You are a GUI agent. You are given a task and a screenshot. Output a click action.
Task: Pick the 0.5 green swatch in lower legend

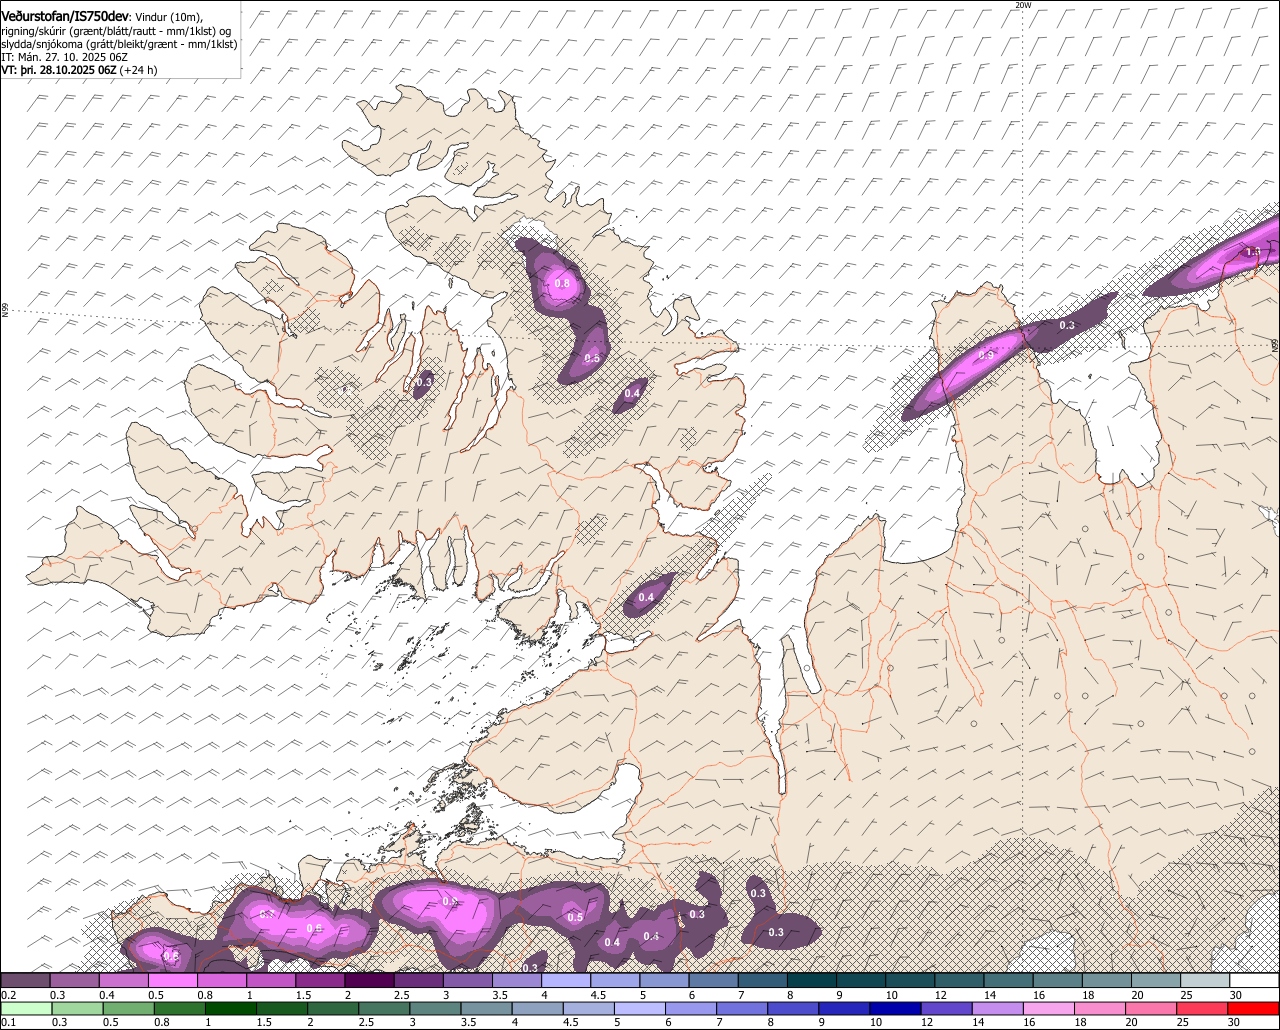(x=129, y=1009)
